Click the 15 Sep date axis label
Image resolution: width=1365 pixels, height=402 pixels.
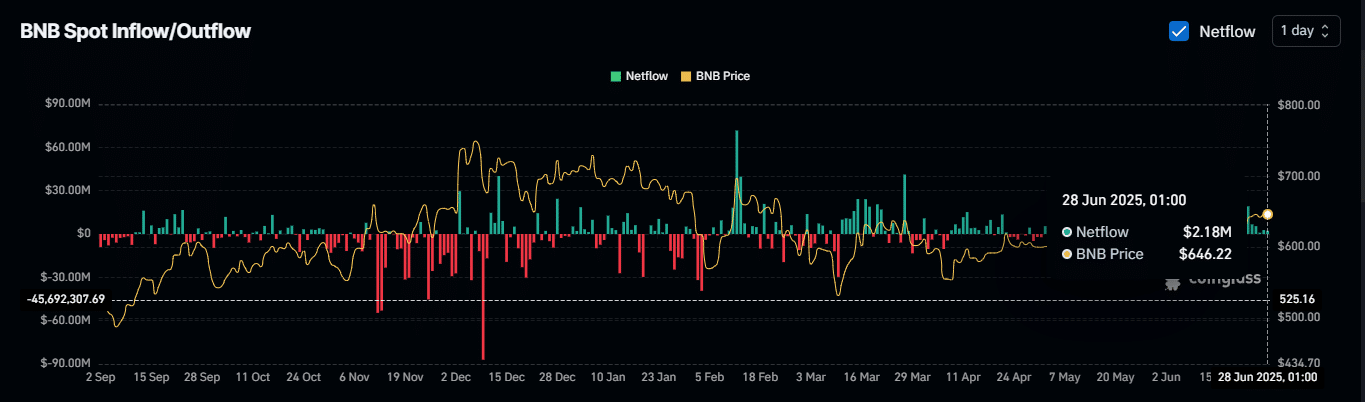[151, 378]
